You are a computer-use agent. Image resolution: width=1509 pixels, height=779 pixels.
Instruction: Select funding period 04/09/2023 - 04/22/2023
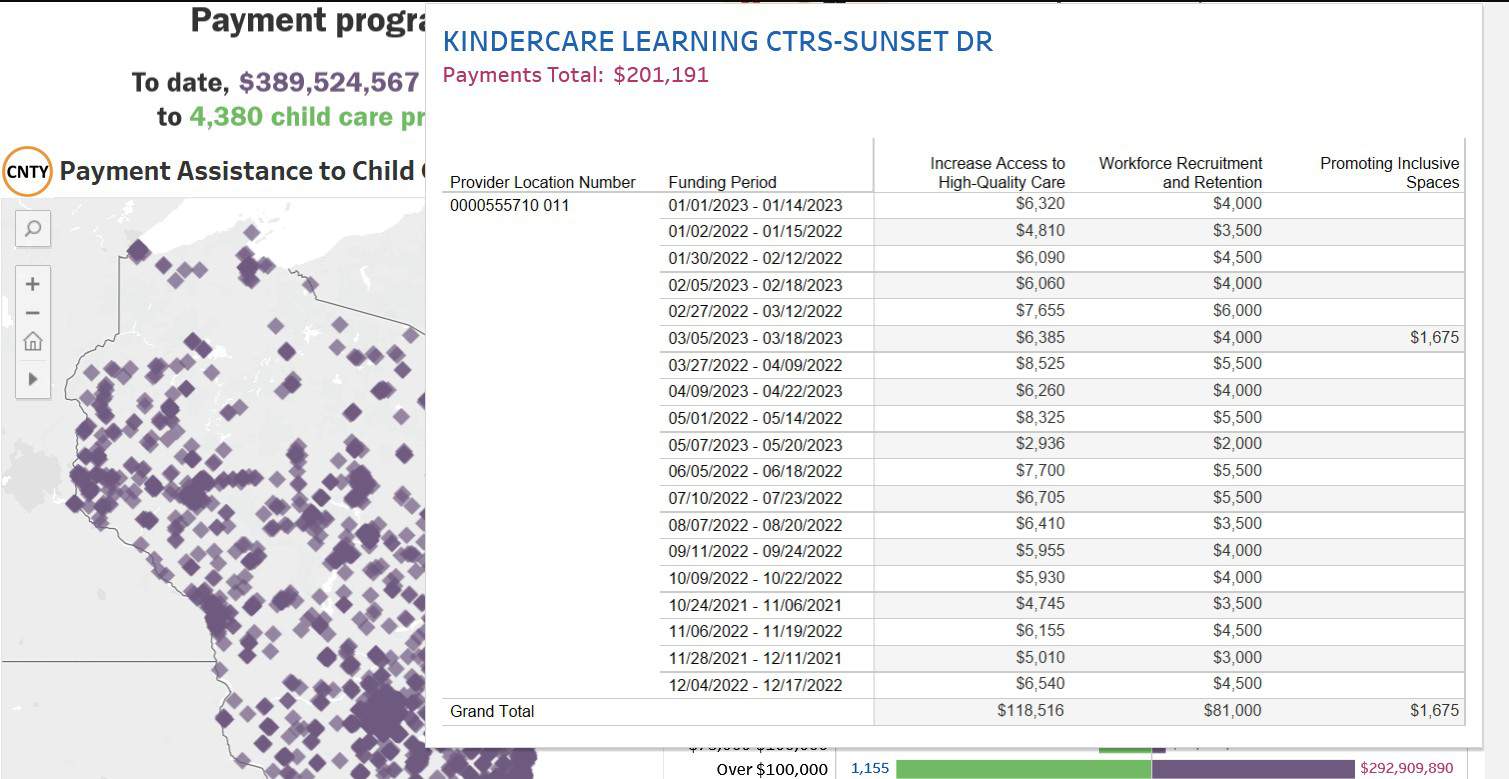(755, 391)
